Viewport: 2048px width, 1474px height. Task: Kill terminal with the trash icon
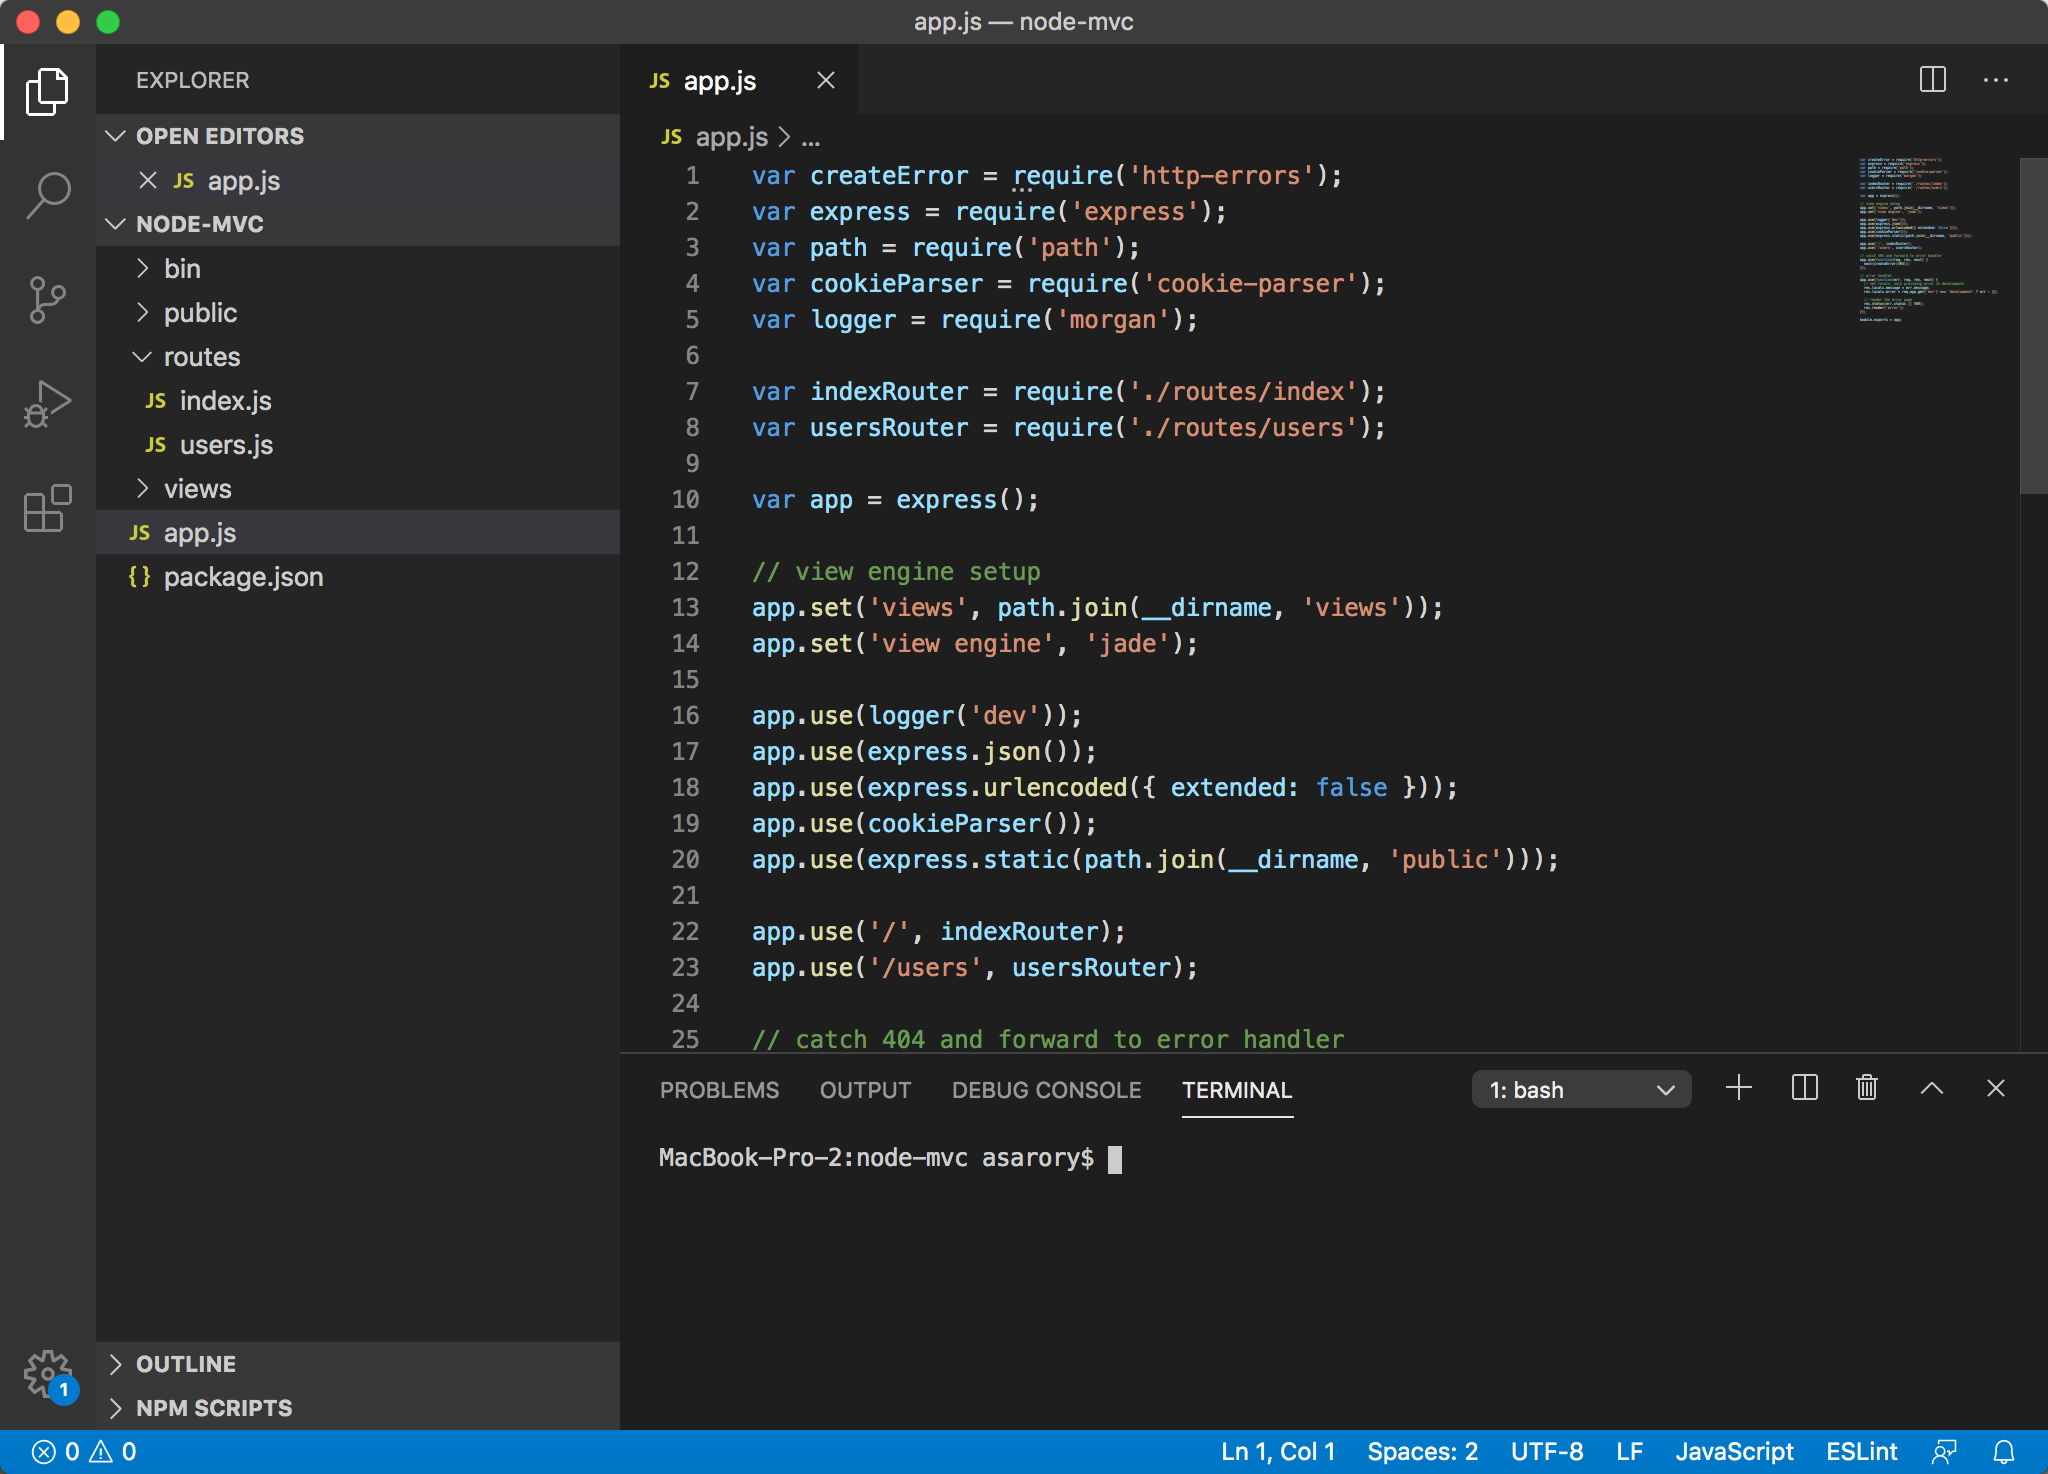1866,1088
